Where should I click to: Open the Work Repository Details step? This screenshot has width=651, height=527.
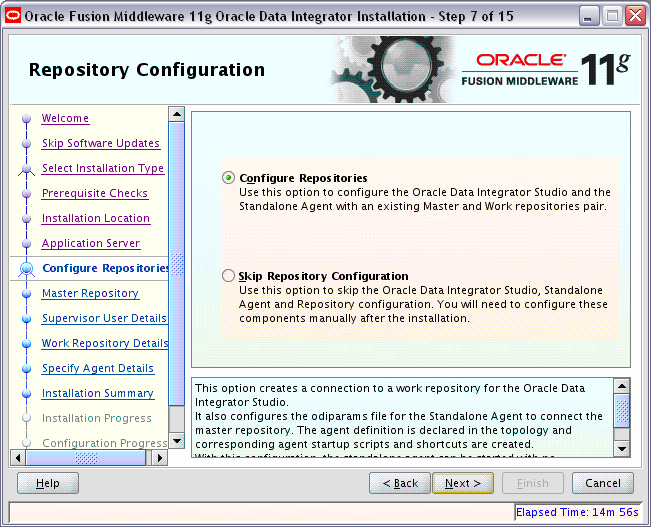pyautogui.click(x=105, y=343)
